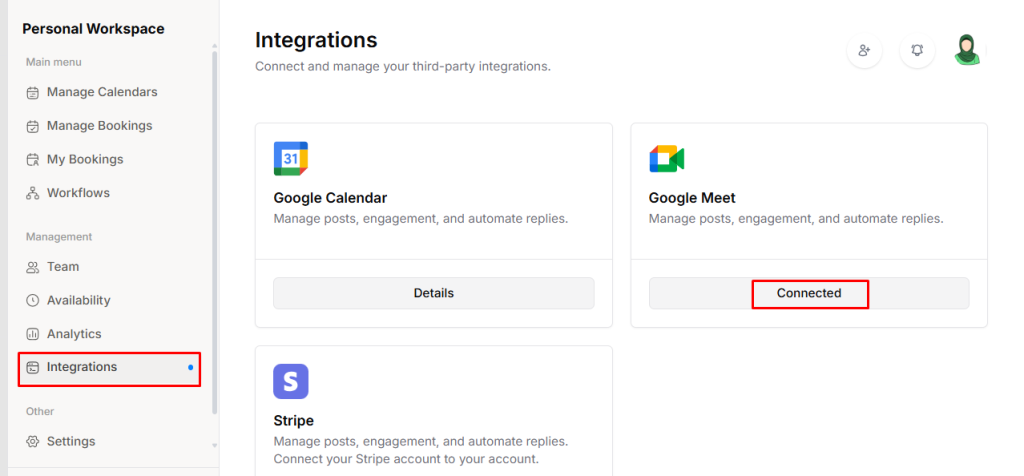
Task: Click the Google Meet camera icon
Action: pos(666,159)
